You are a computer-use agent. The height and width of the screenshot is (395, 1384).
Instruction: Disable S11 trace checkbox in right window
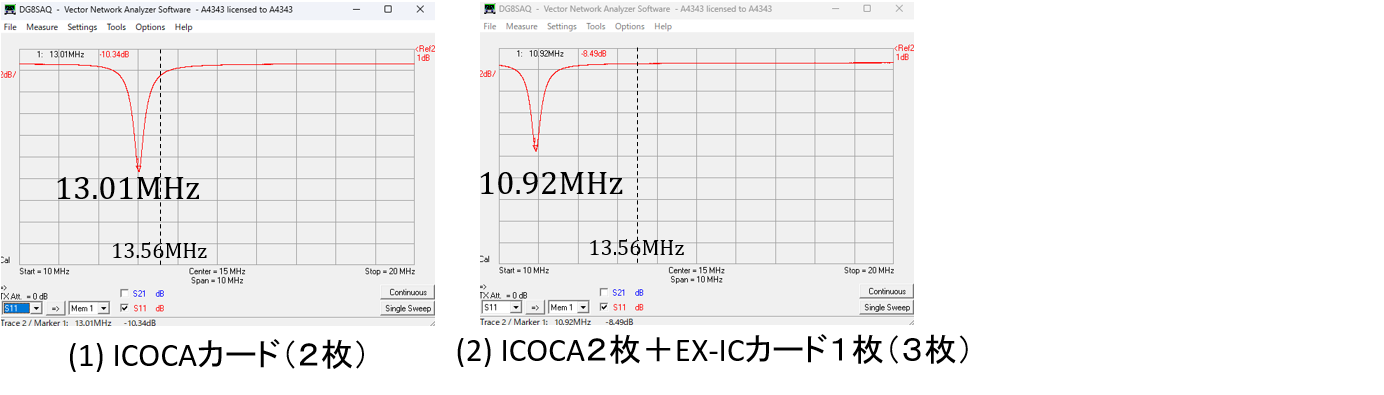(x=603, y=306)
